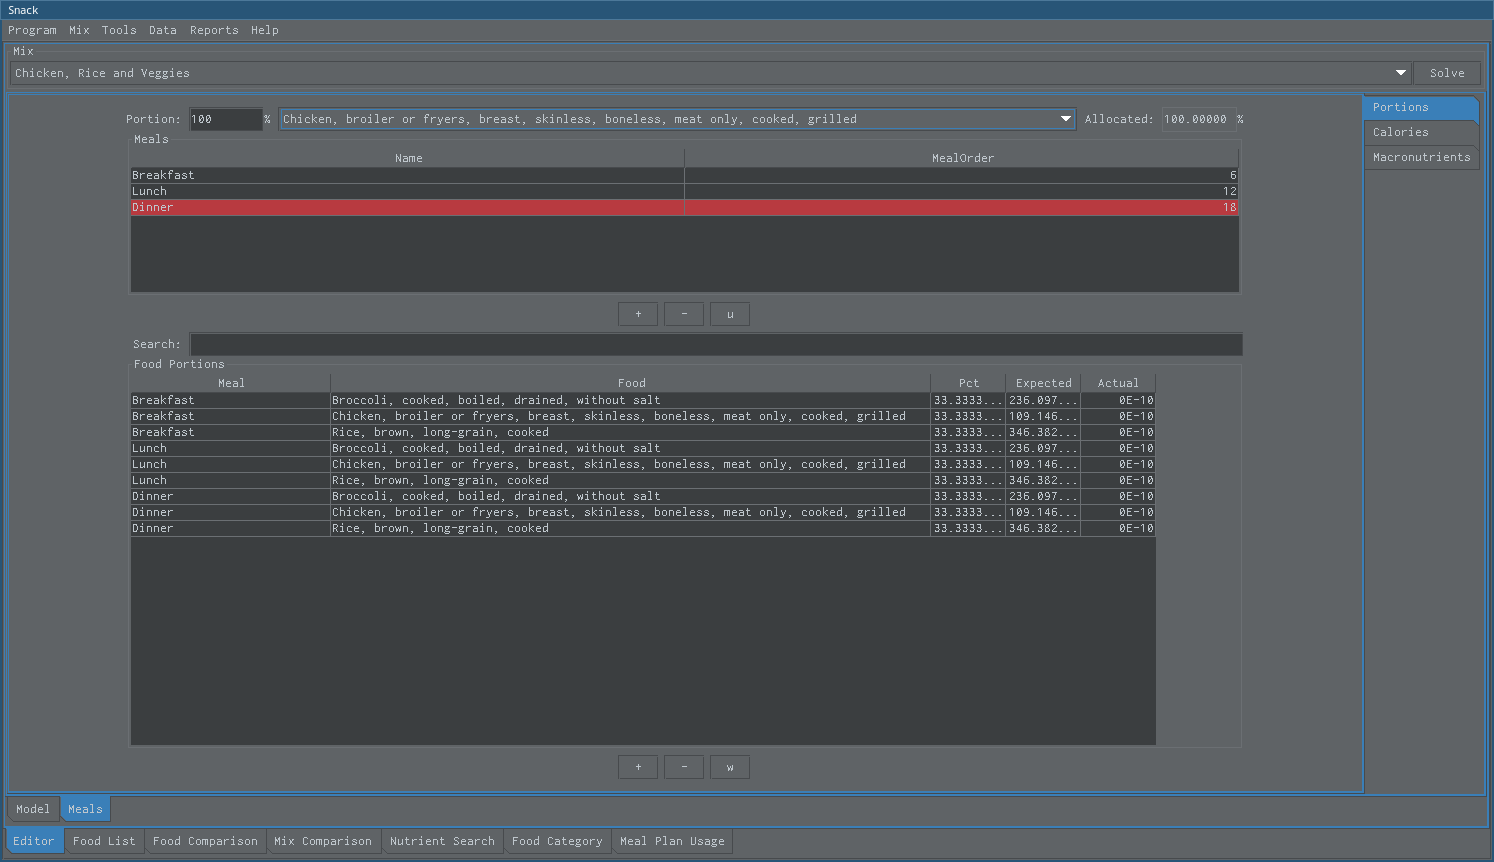Select the Breakfast Chicken breast food portion row
The width and height of the screenshot is (1494, 862).
click(643, 416)
